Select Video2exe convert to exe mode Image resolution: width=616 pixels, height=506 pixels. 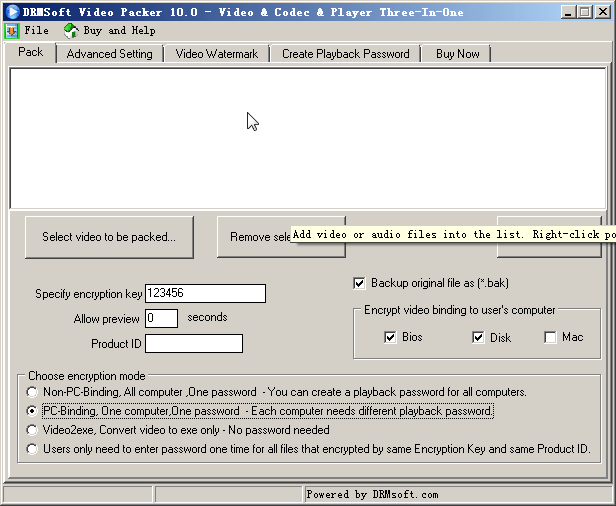pos(32,430)
